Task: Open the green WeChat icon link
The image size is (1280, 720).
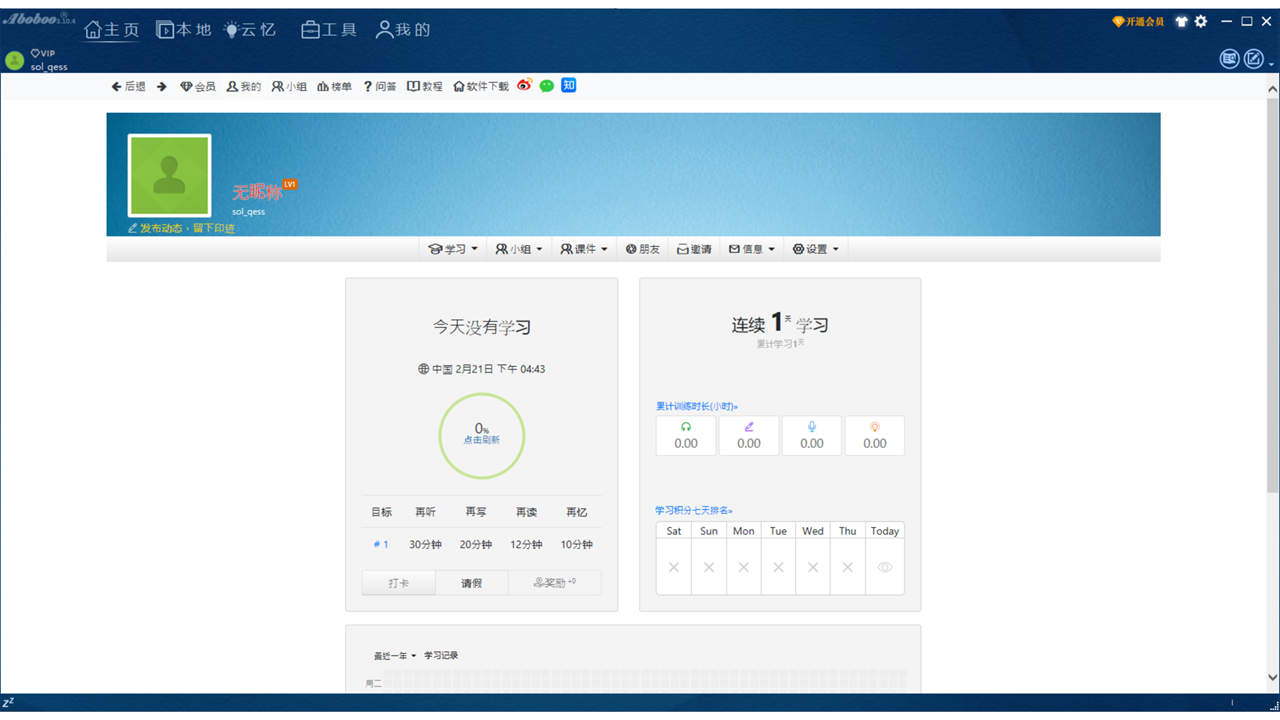Action: click(x=547, y=86)
